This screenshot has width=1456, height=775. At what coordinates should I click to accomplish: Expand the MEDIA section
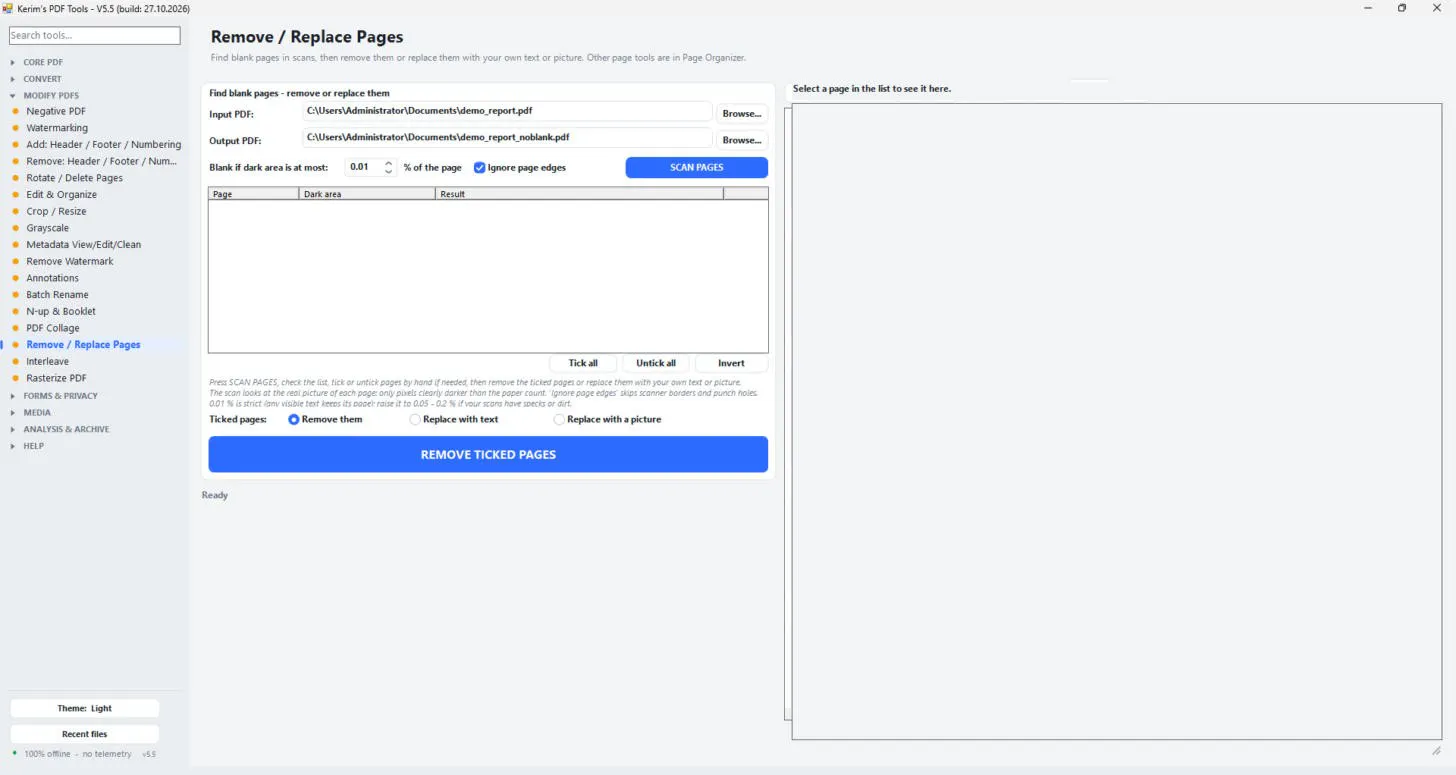coord(37,412)
